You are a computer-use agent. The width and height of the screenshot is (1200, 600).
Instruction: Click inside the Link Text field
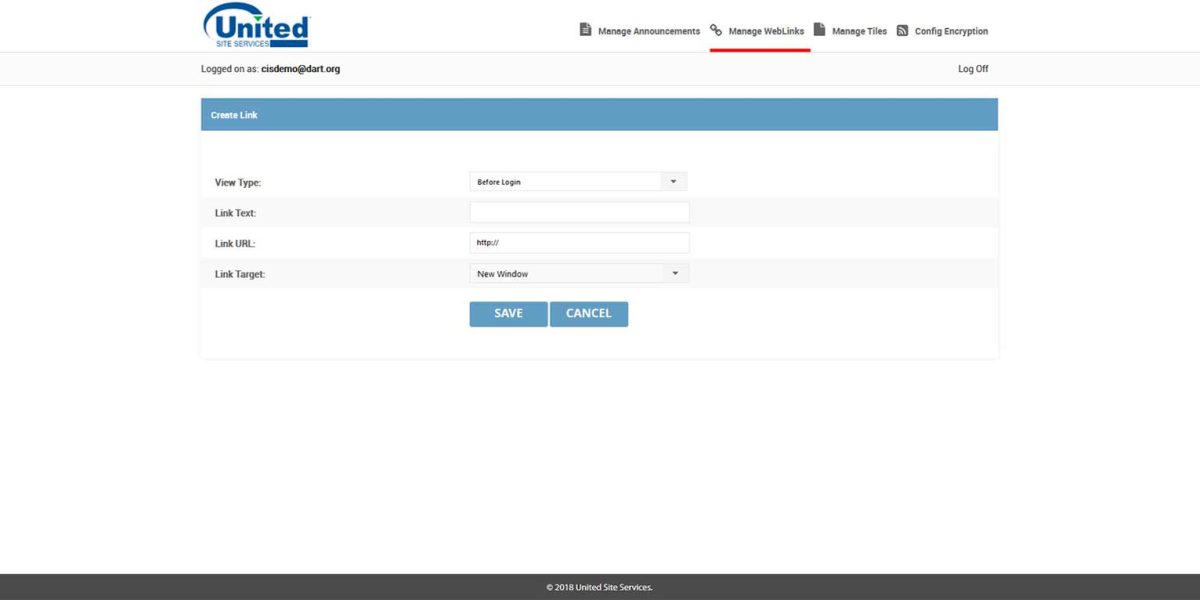[x=579, y=211]
